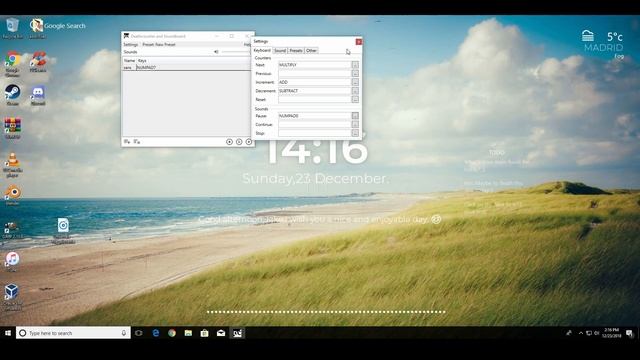Switch to the Presets tab in Settings
640x360 pixels.
[x=296, y=51]
